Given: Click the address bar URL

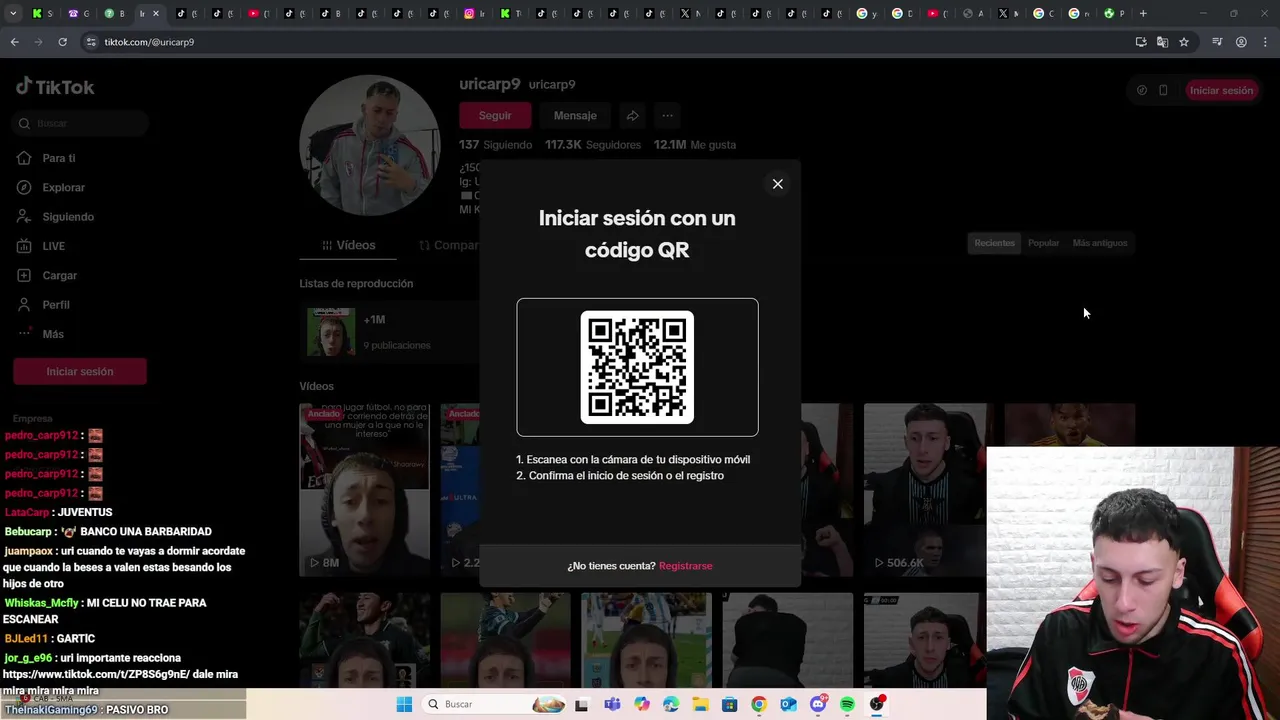Looking at the screenshot, I should tap(150, 42).
